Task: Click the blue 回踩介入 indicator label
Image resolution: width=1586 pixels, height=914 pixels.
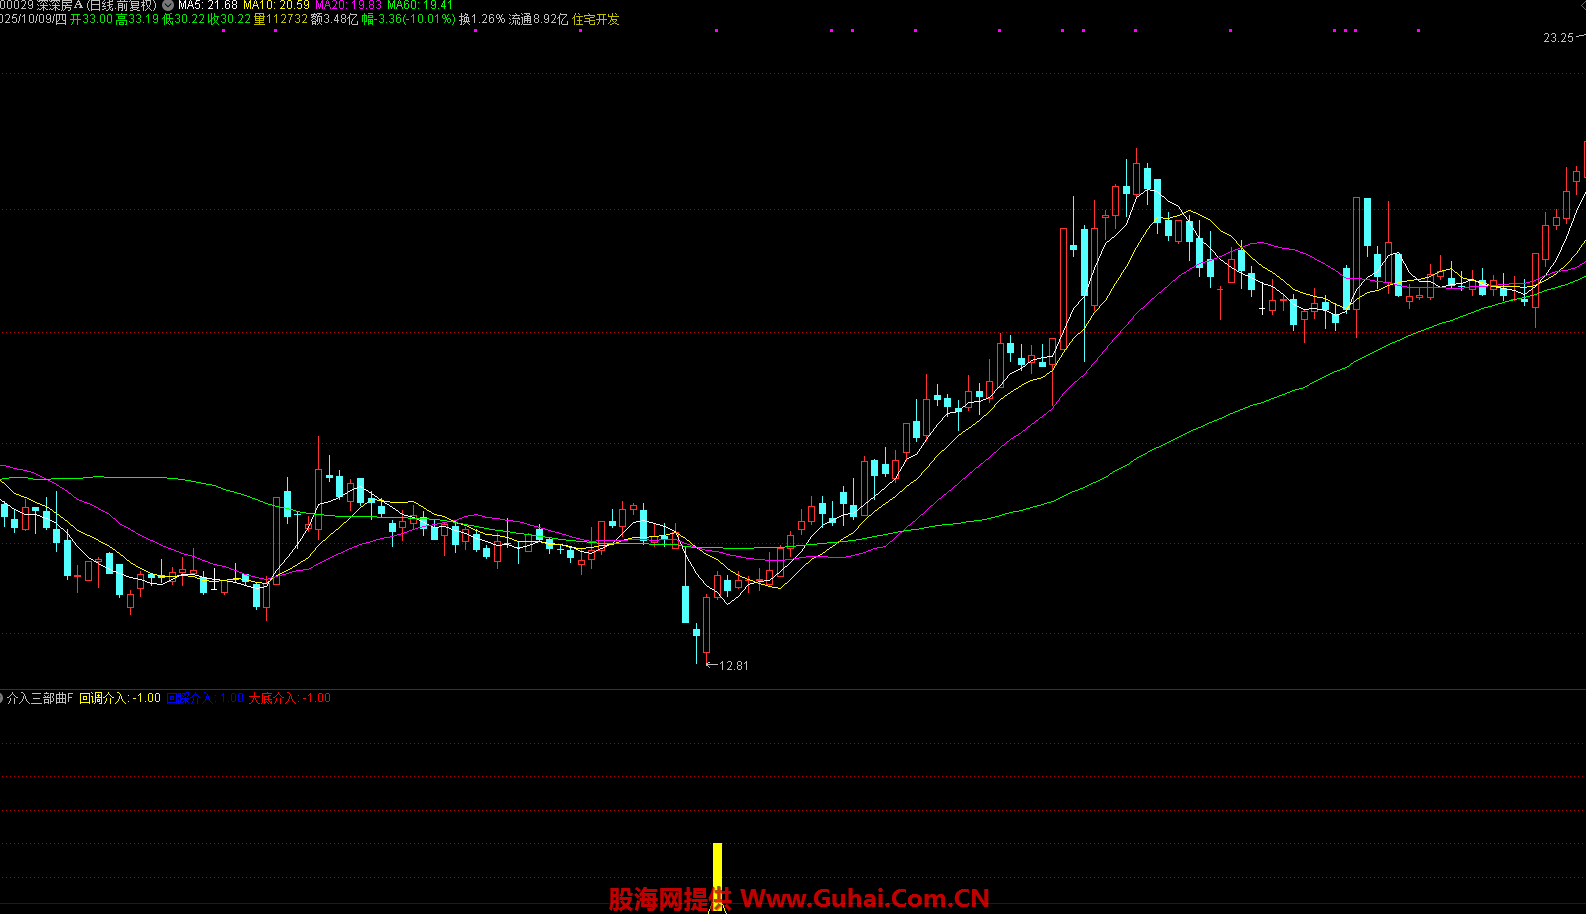Action: (x=205, y=698)
